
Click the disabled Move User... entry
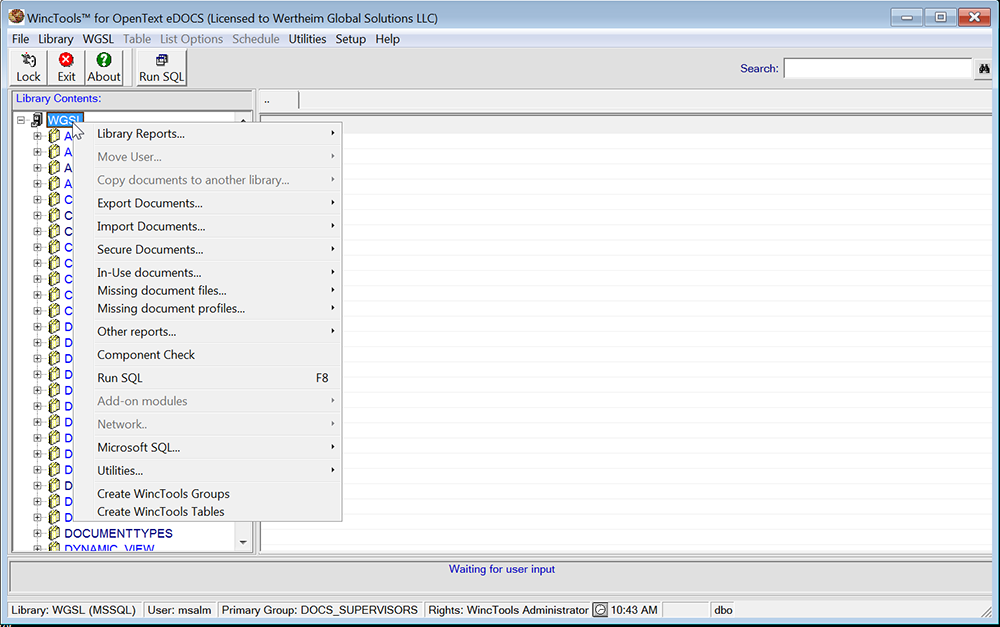pos(208,157)
